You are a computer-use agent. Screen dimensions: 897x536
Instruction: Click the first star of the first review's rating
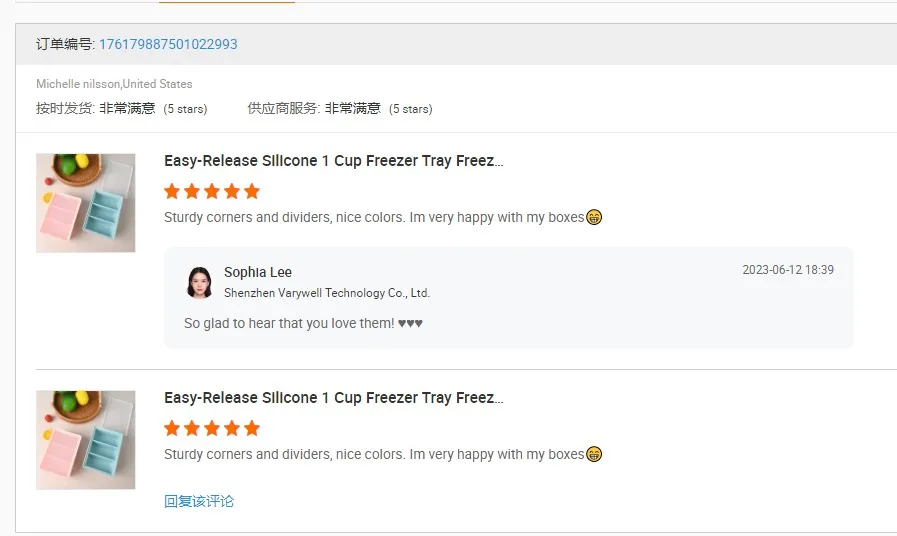pyautogui.click(x=172, y=191)
